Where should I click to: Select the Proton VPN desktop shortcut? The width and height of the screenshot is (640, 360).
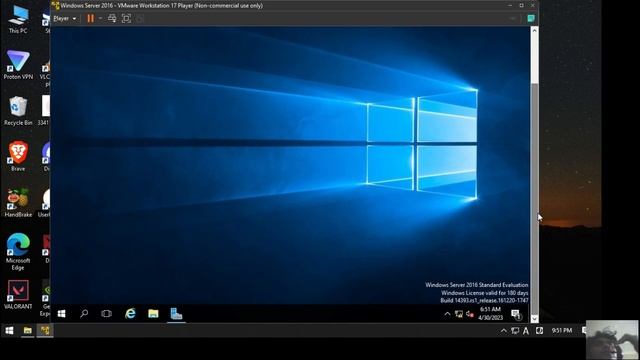point(18,64)
